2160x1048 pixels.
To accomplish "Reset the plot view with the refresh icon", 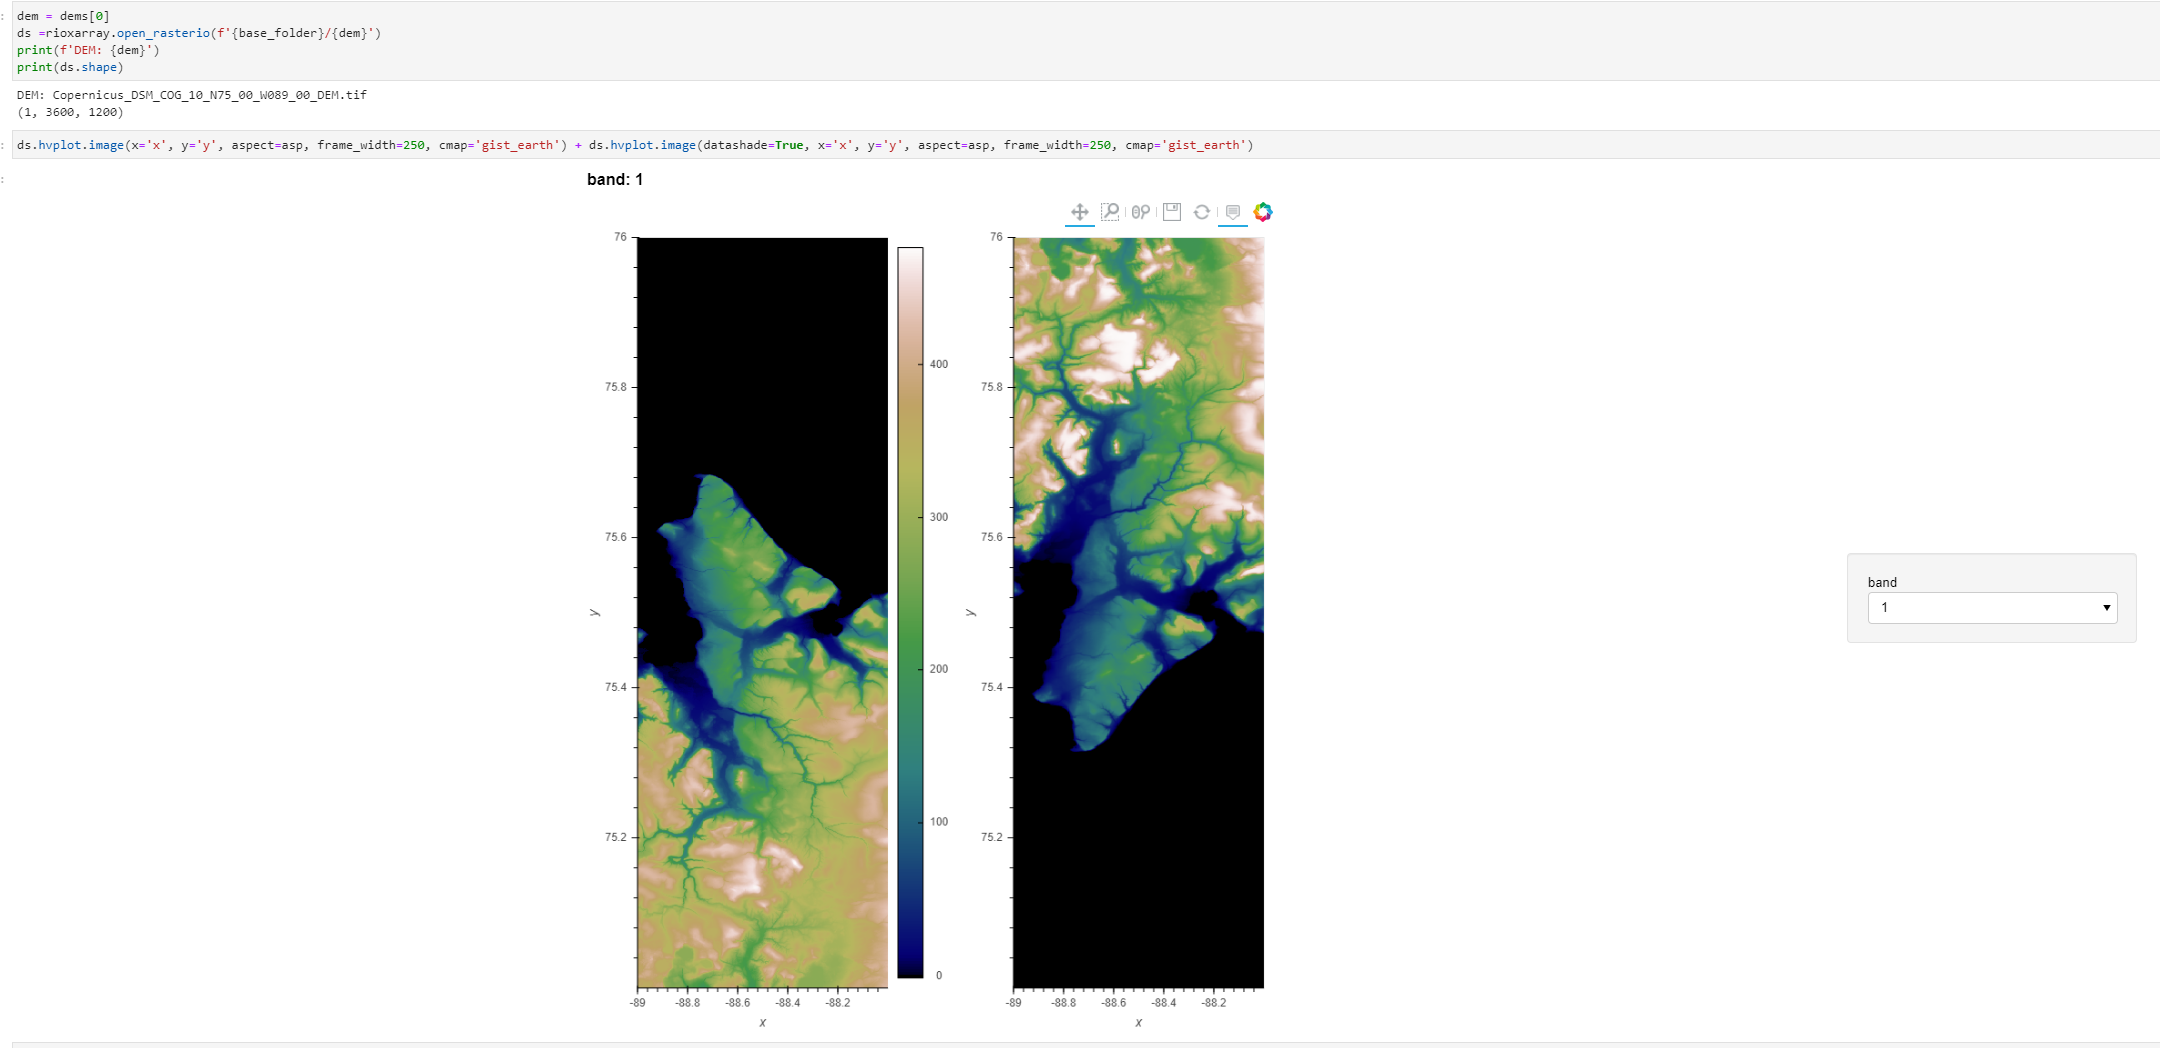I will click(1200, 211).
